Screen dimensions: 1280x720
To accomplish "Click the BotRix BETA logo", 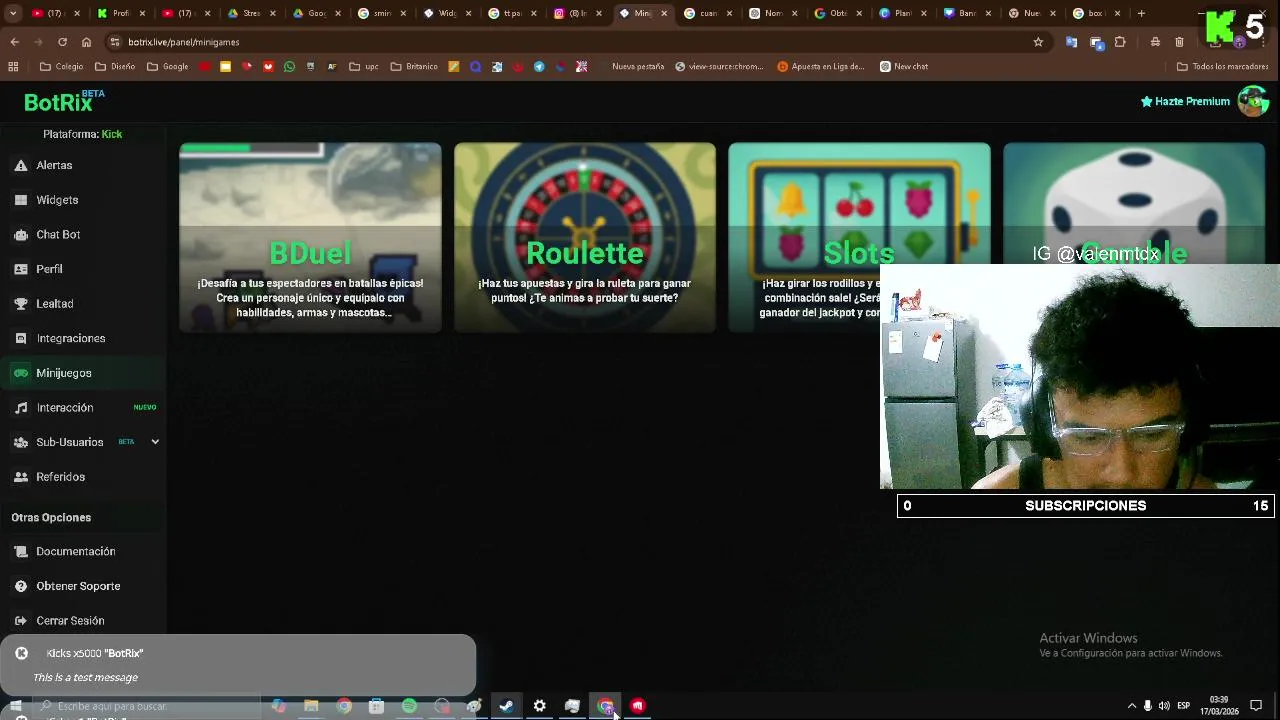I will click(x=64, y=101).
